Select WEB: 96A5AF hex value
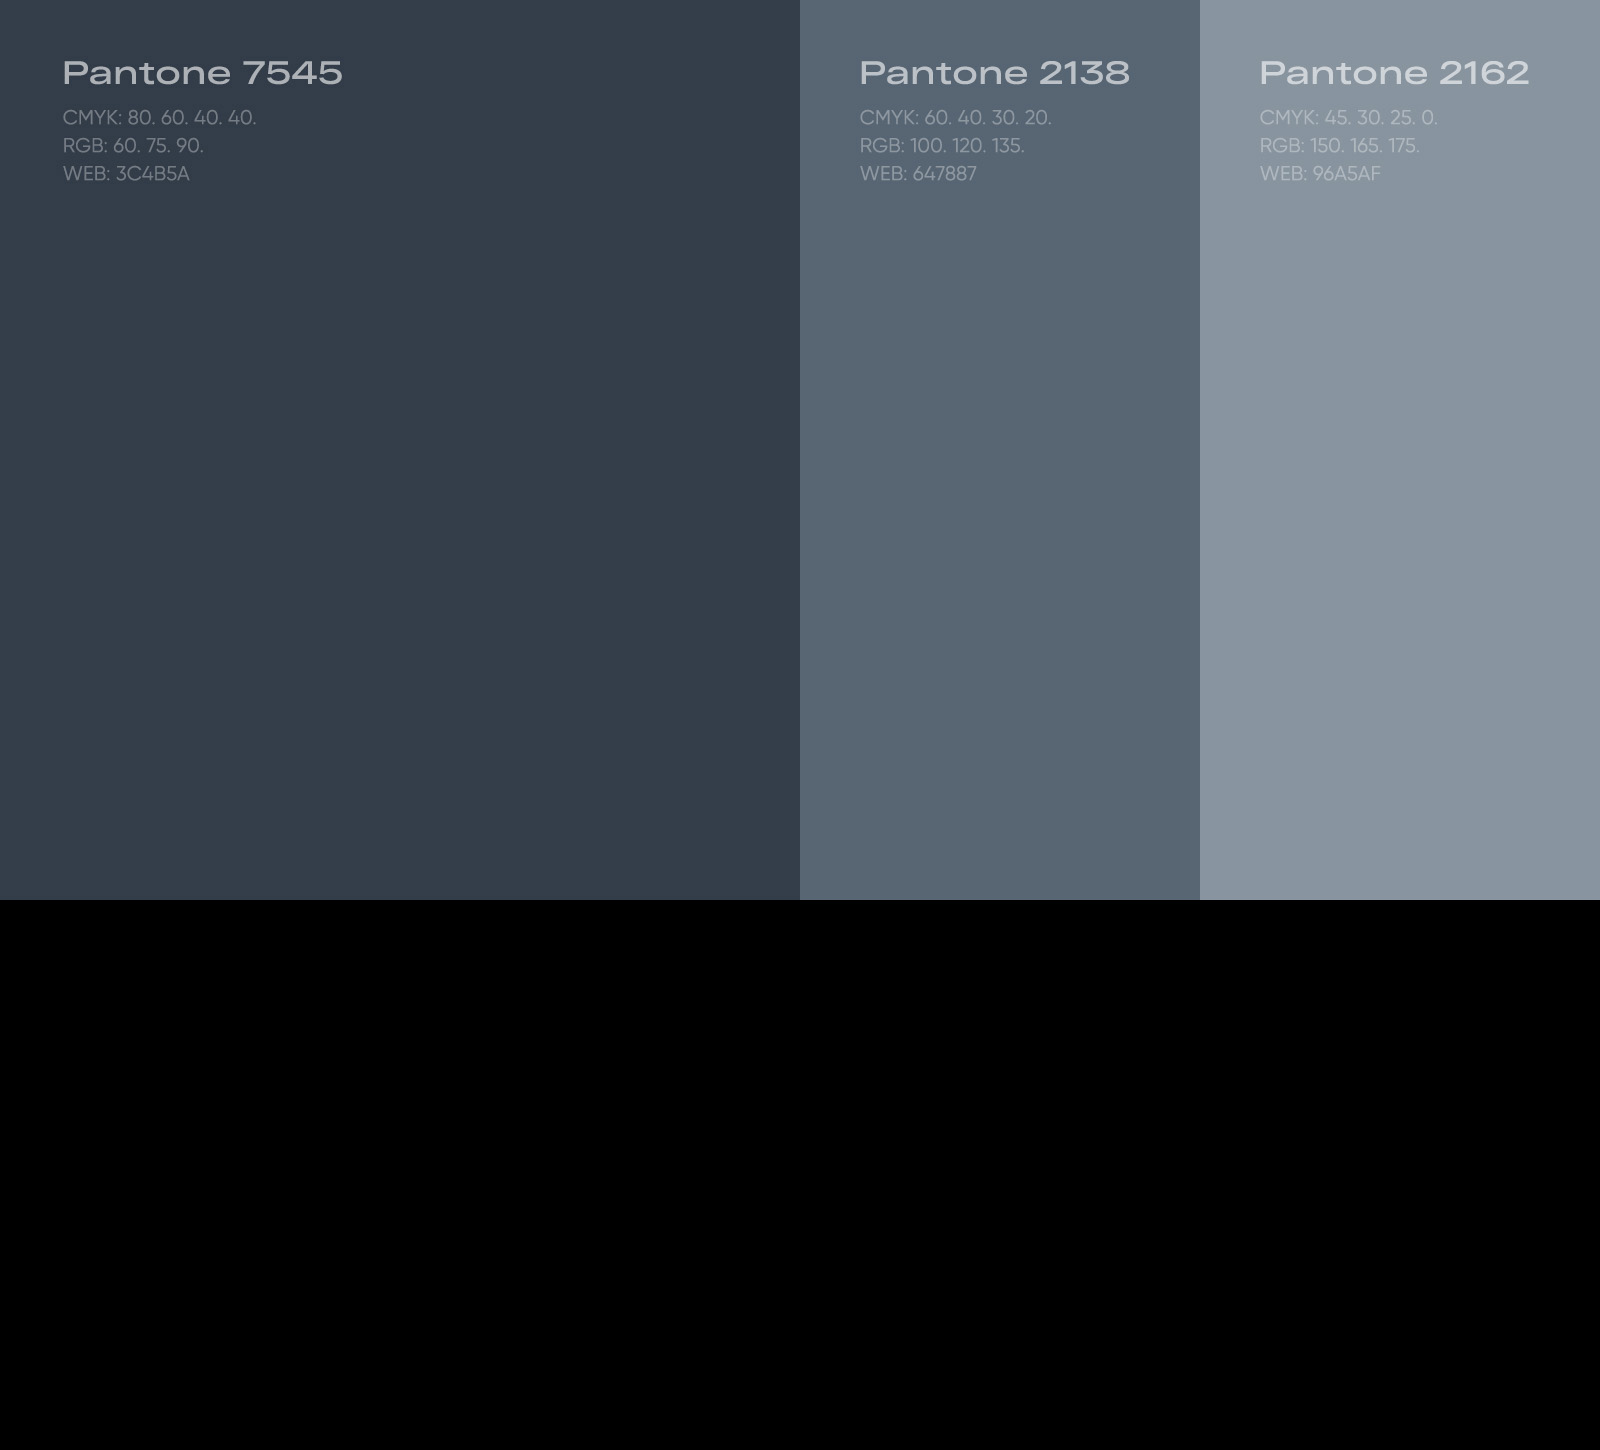The image size is (1600, 1450). click(x=1320, y=173)
